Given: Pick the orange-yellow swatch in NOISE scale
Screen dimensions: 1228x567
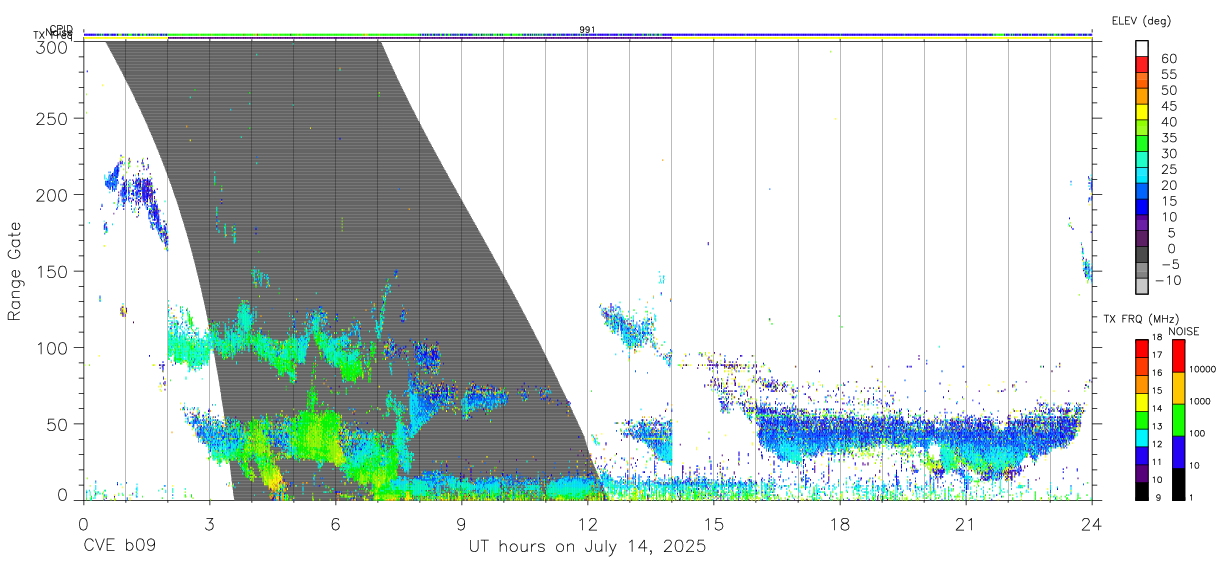Looking at the screenshot, I should coord(1178,388).
